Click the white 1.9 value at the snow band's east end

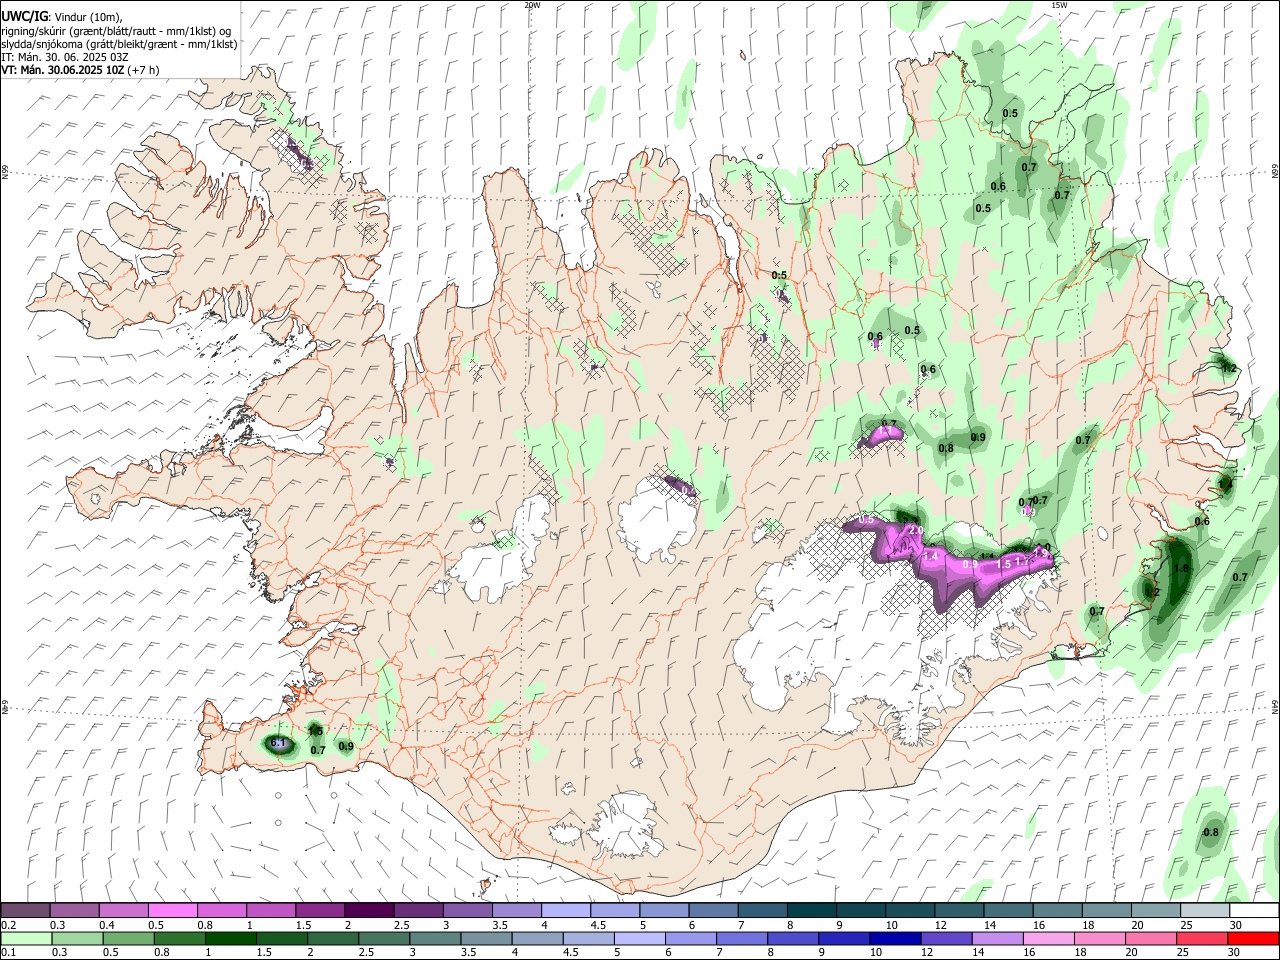[x=1041, y=553]
